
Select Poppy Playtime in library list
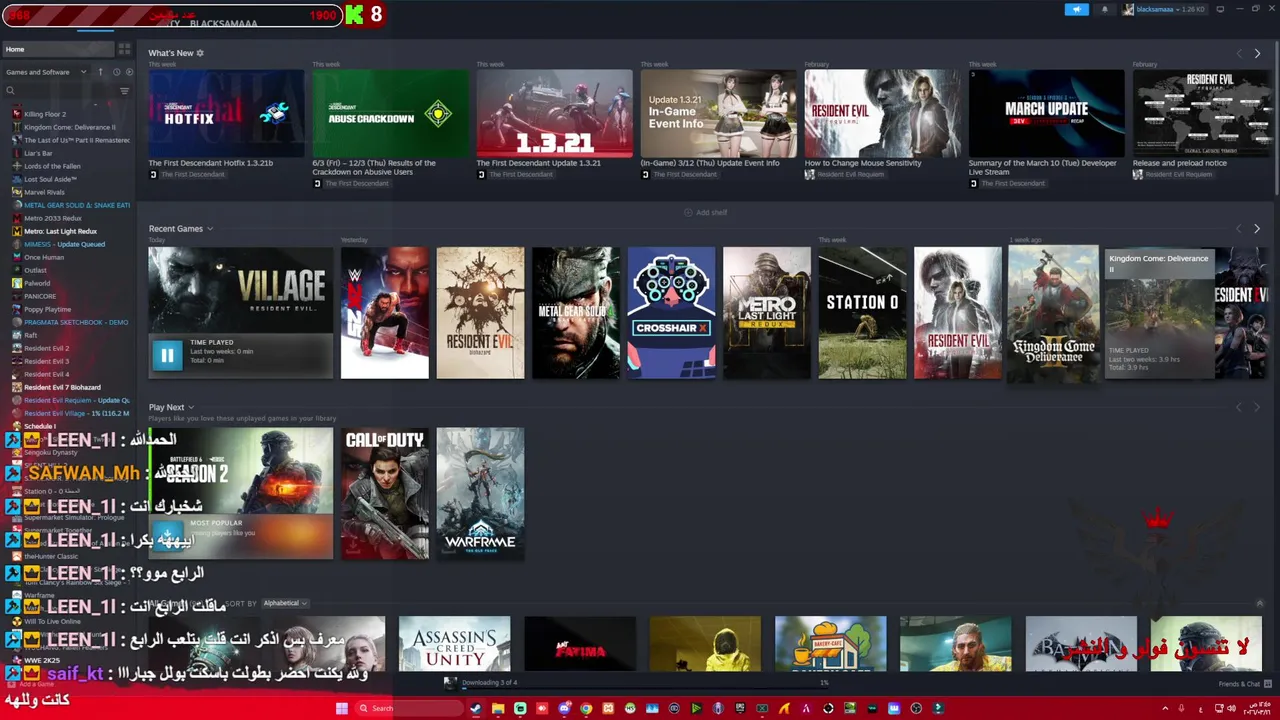pos(47,309)
